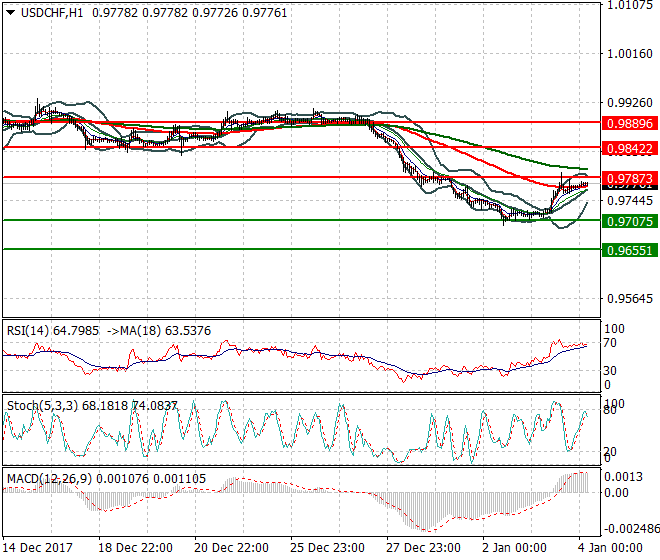Select the 0.97075 green support level label
Viewport: 660px width, 560px height.
(630, 221)
